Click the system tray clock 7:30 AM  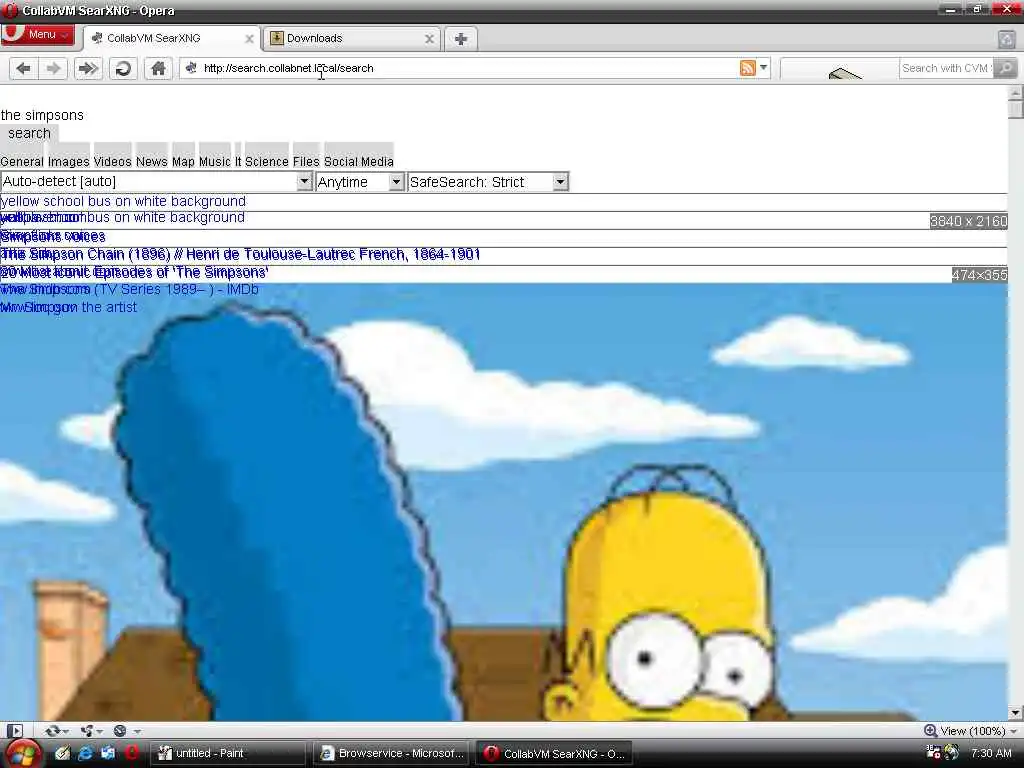991,753
